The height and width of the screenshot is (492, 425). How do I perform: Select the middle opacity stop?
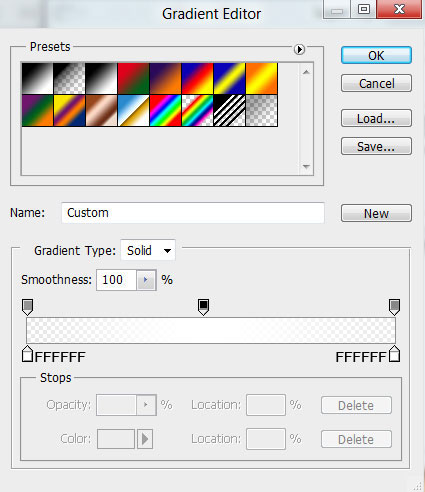(x=203, y=307)
